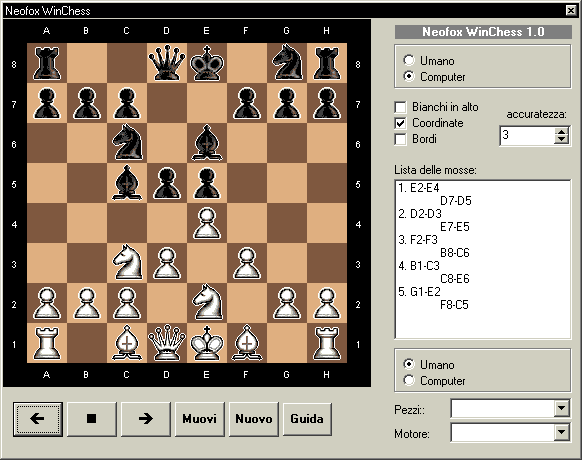Click move D2-D3 in list
582x460 pixels.
pyautogui.click(x=426, y=214)
